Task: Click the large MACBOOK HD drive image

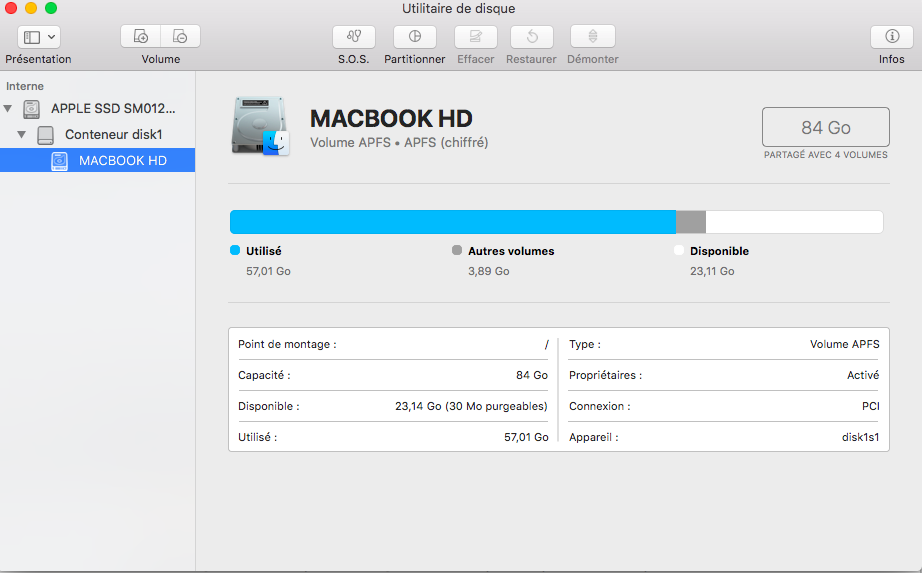Action: (260, 126)
